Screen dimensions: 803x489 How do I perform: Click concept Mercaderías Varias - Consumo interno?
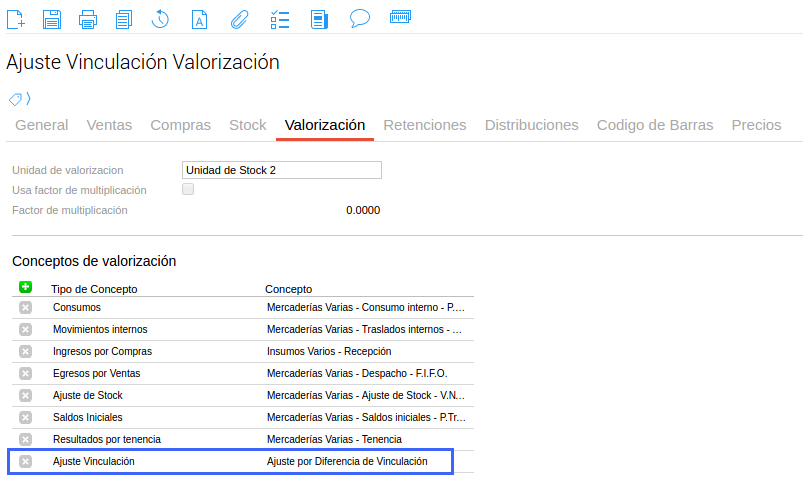366,307
